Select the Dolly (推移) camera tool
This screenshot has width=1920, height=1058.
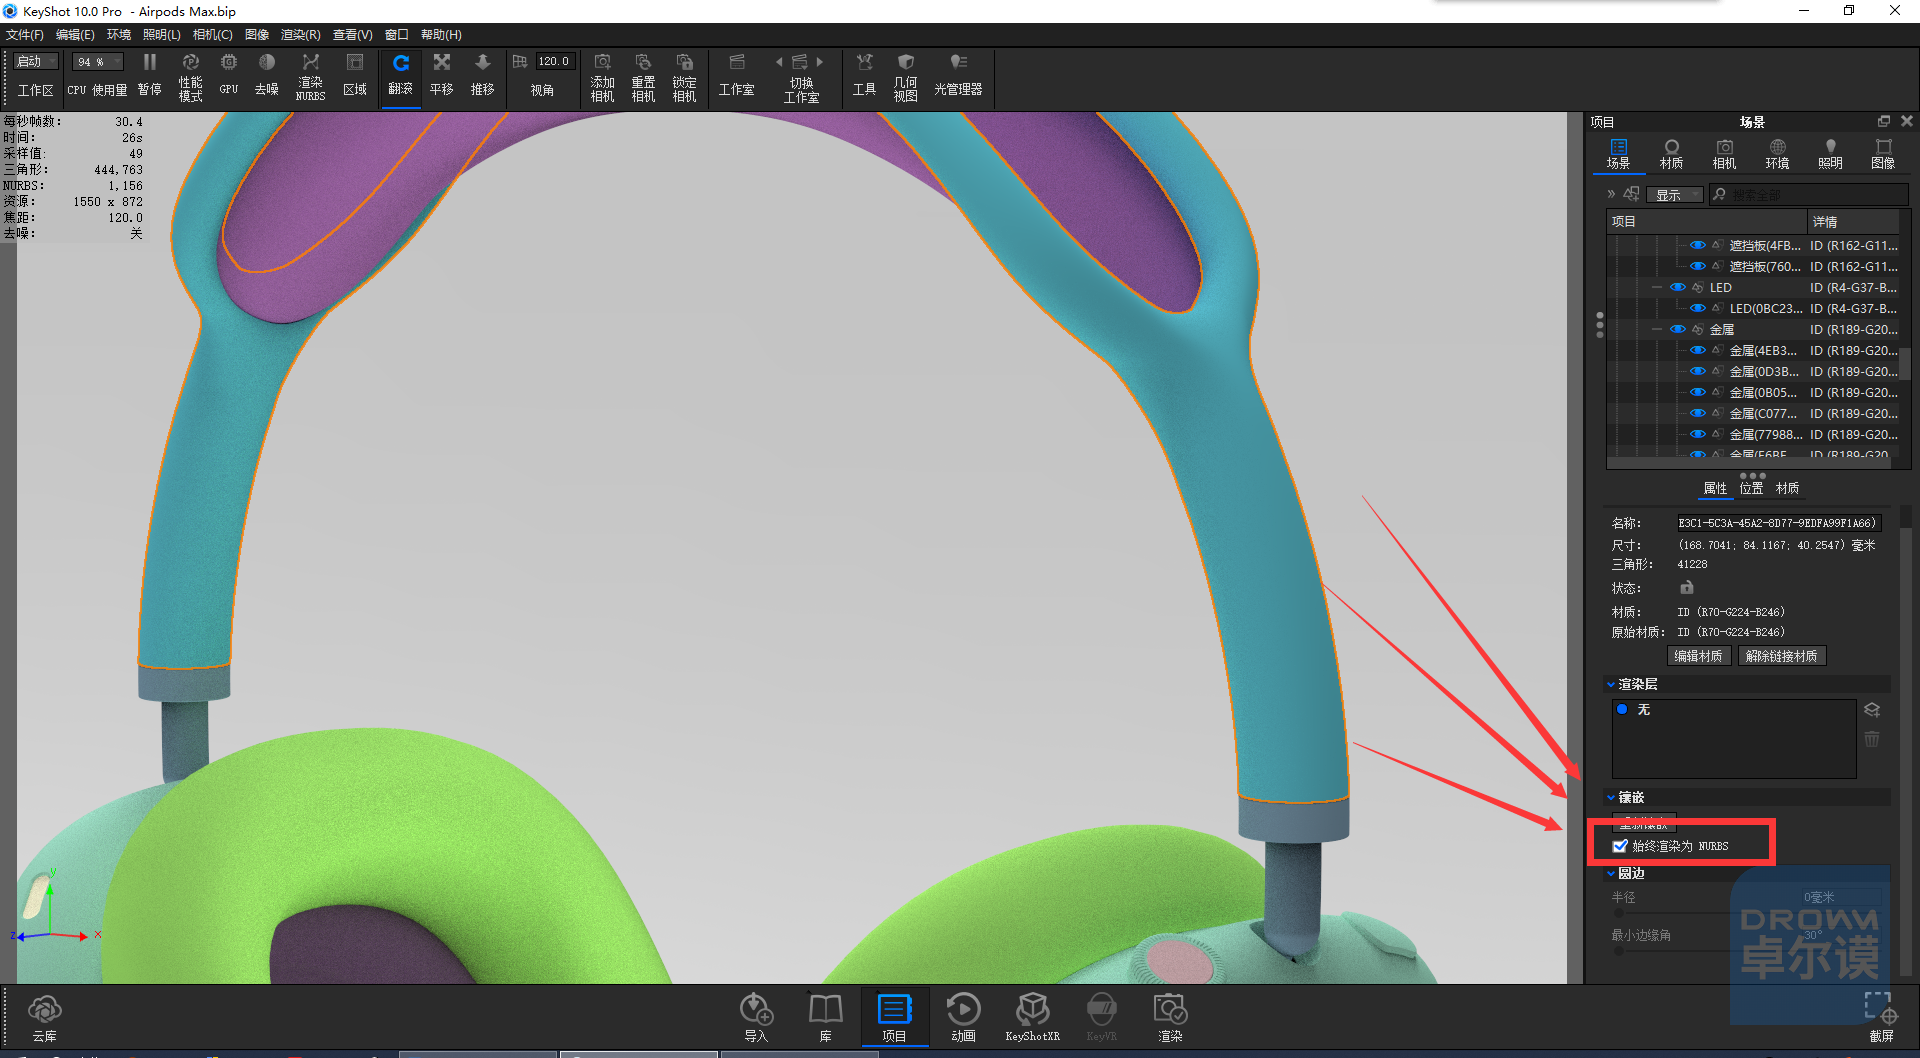pyautogui.click(x=482, y=75)
